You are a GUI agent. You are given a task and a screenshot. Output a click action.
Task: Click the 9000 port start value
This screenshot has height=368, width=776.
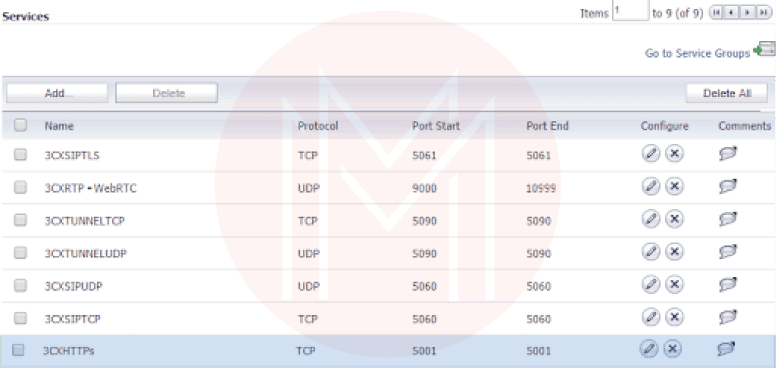coord(425,188)
